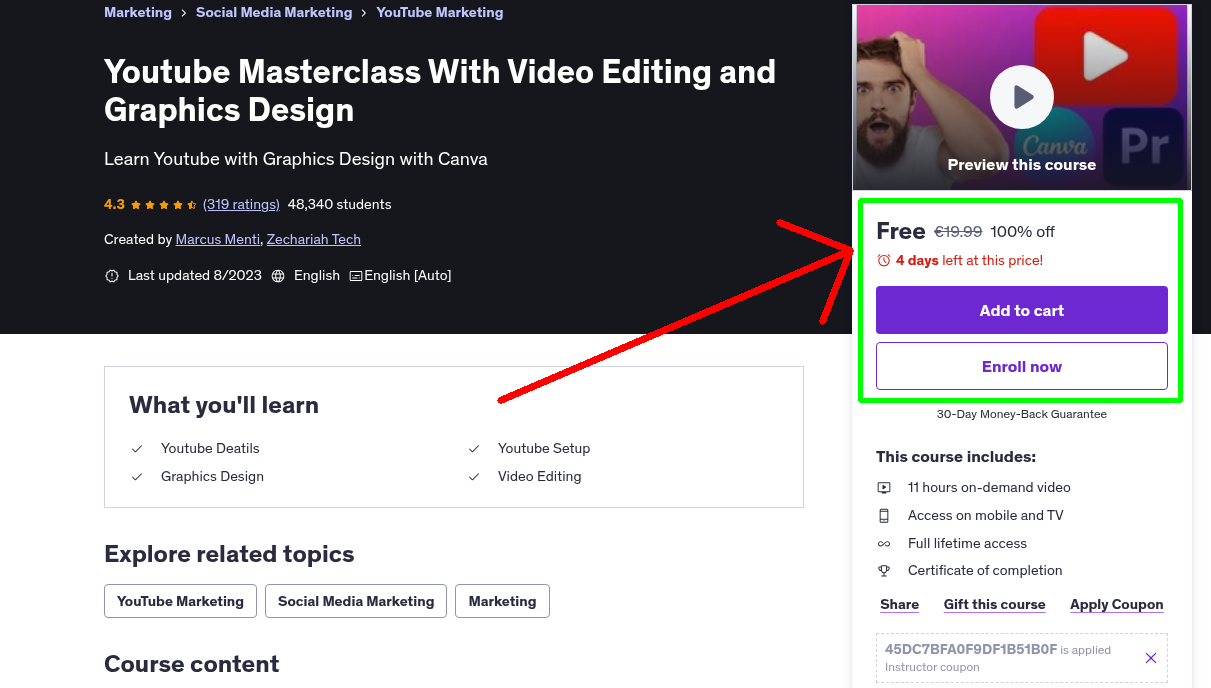1211x688 pixels.
Task: Click the 11 hours on-demand video text
Action: [989, 488]
